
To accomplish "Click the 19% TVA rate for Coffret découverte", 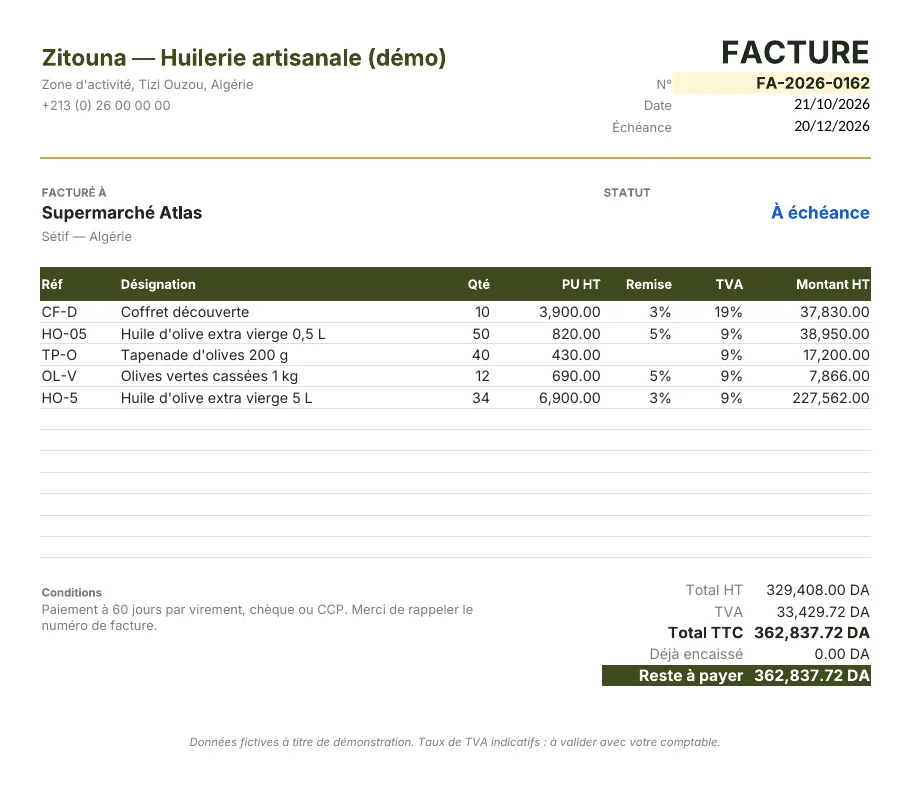I will pyautogui.click(x=729, y=312).
